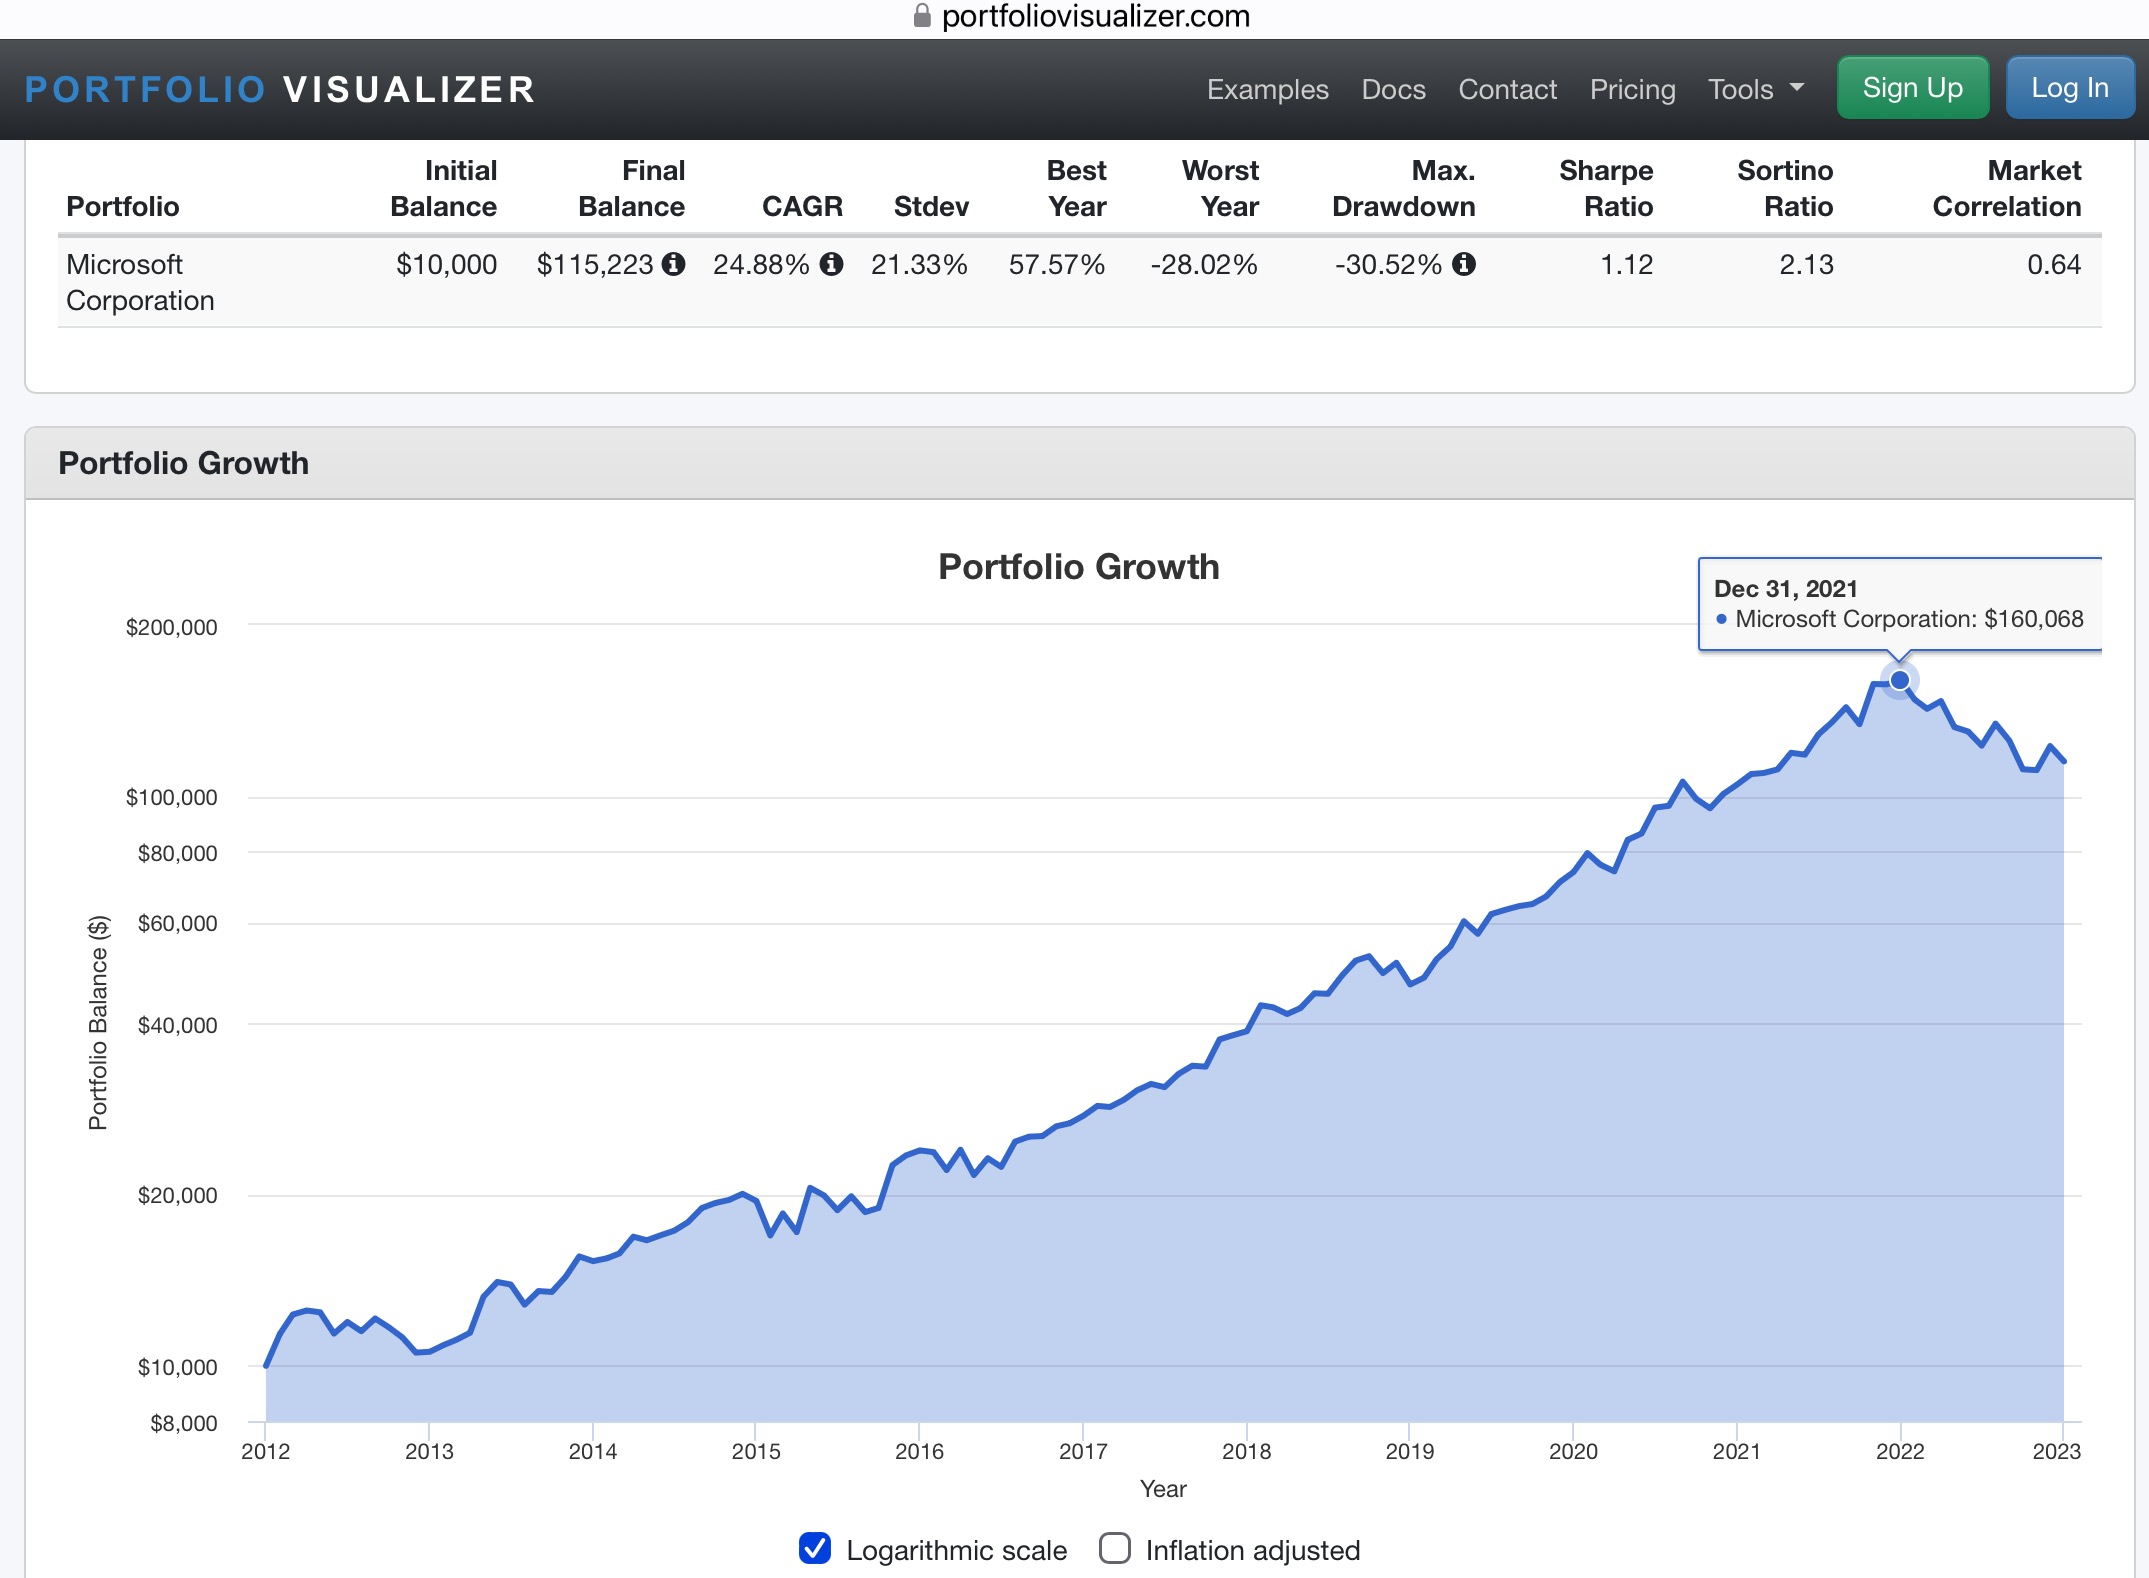Click the 2012 x-axis label
This screenshot has width=2149, height=1578.
click(x=265, y=1451)
